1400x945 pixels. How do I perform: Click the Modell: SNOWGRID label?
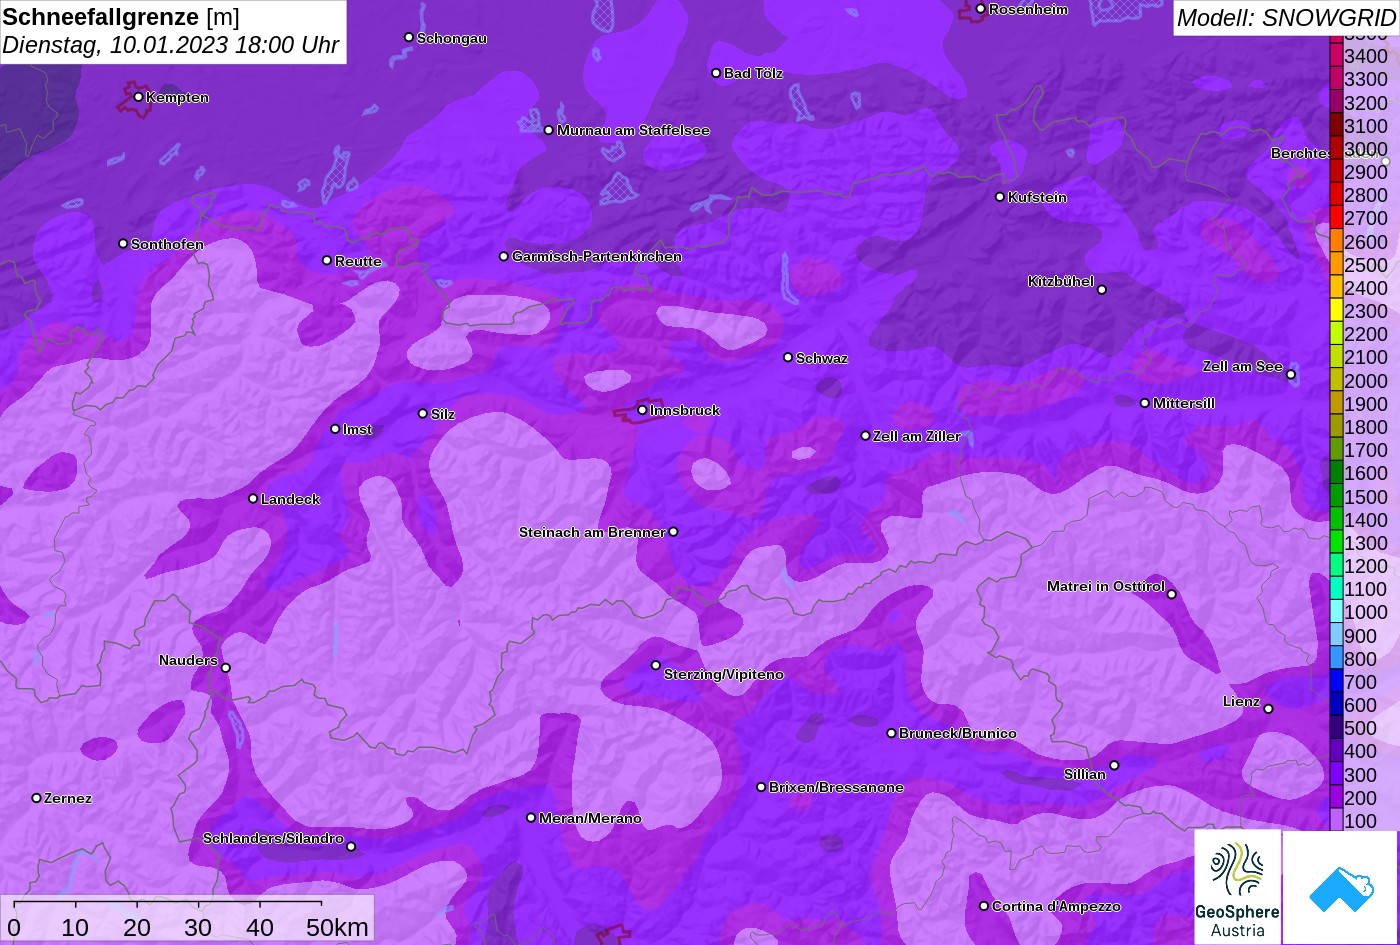tap(1286, 18)
